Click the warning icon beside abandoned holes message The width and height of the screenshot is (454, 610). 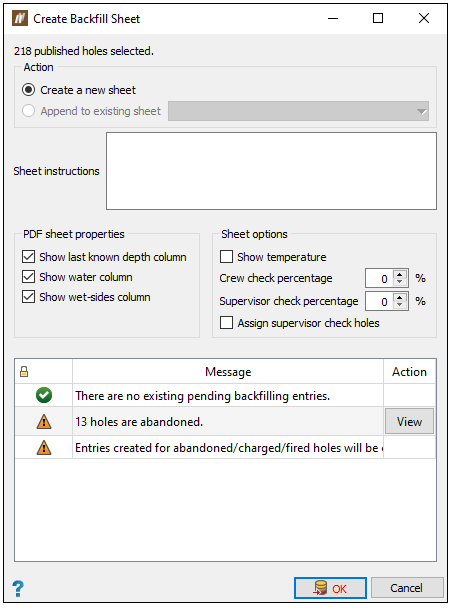tap(44, 421)
